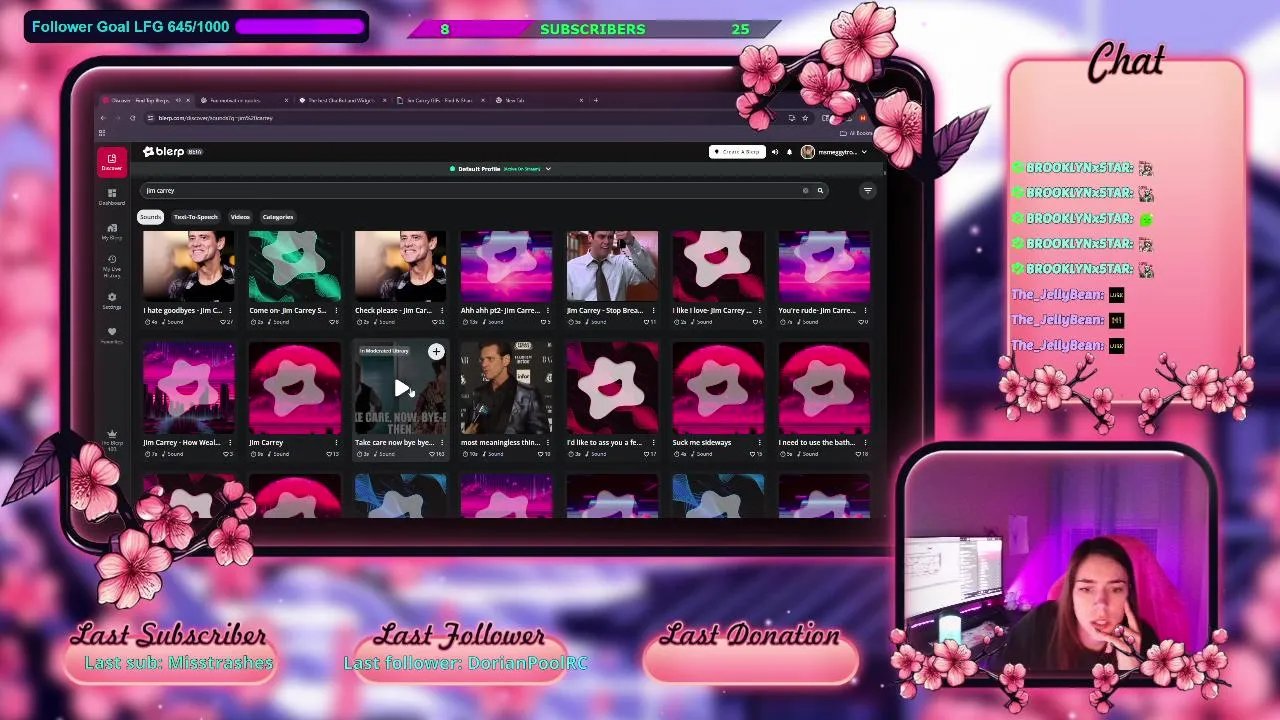Open Settings gear in Blerp sidebar
The width and height of the screenshot is (1280, 720).
pyautogui.click(x=112, y=300)
